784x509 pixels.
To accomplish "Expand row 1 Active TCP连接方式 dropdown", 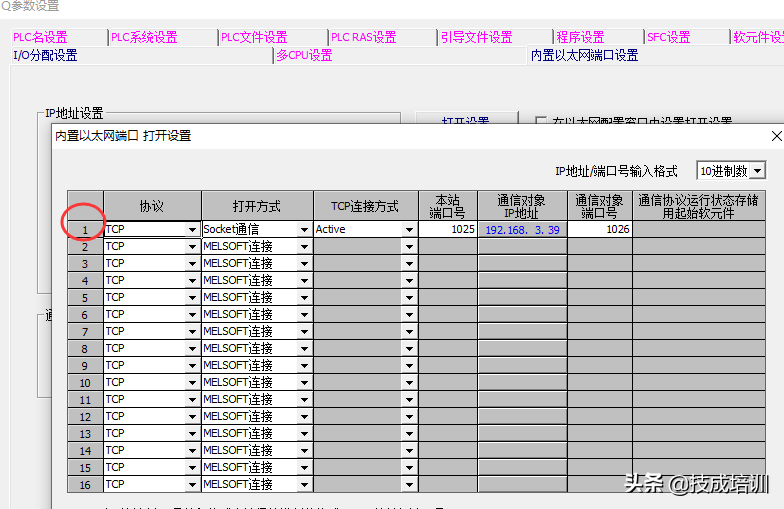I will click(409, 229).
